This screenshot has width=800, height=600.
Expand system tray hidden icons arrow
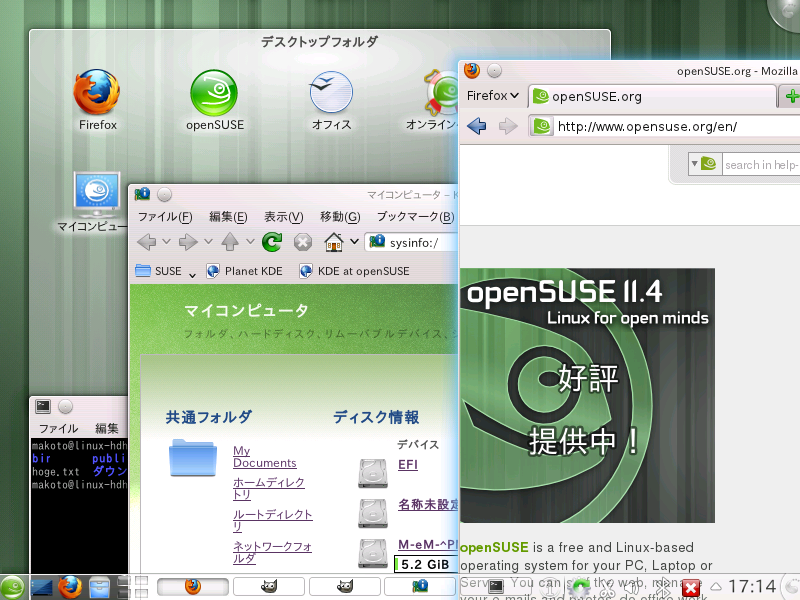coord(716,586)
